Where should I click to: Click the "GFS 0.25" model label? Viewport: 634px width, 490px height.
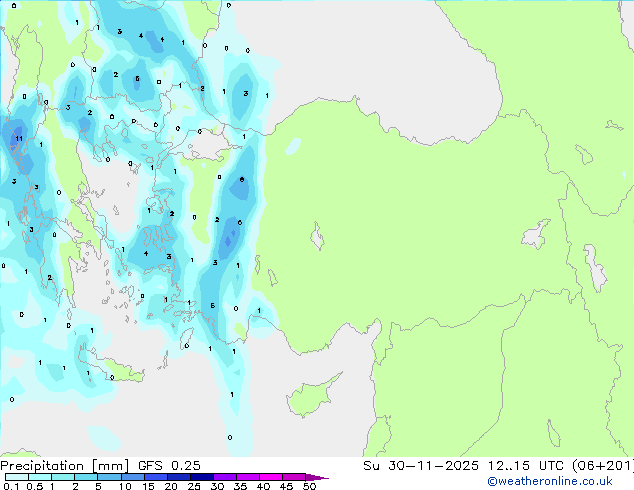point(169,465)
